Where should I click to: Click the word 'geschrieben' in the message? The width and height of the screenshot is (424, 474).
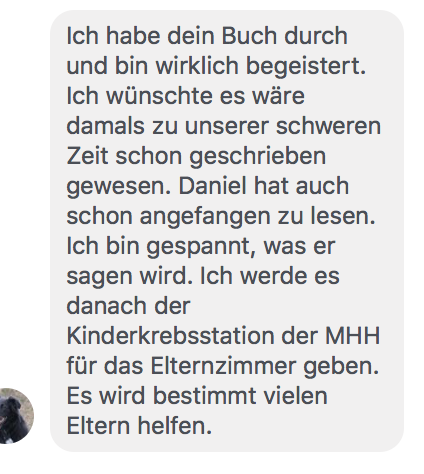pos(257,156)
